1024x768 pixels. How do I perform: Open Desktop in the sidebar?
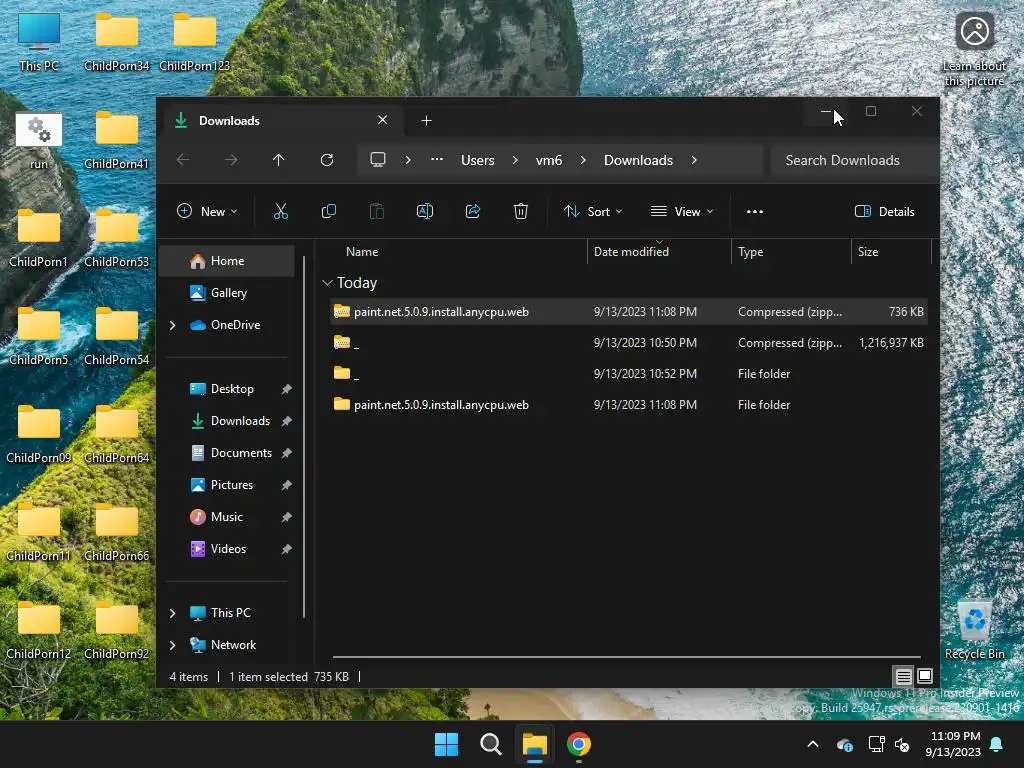tap(232, 389)
